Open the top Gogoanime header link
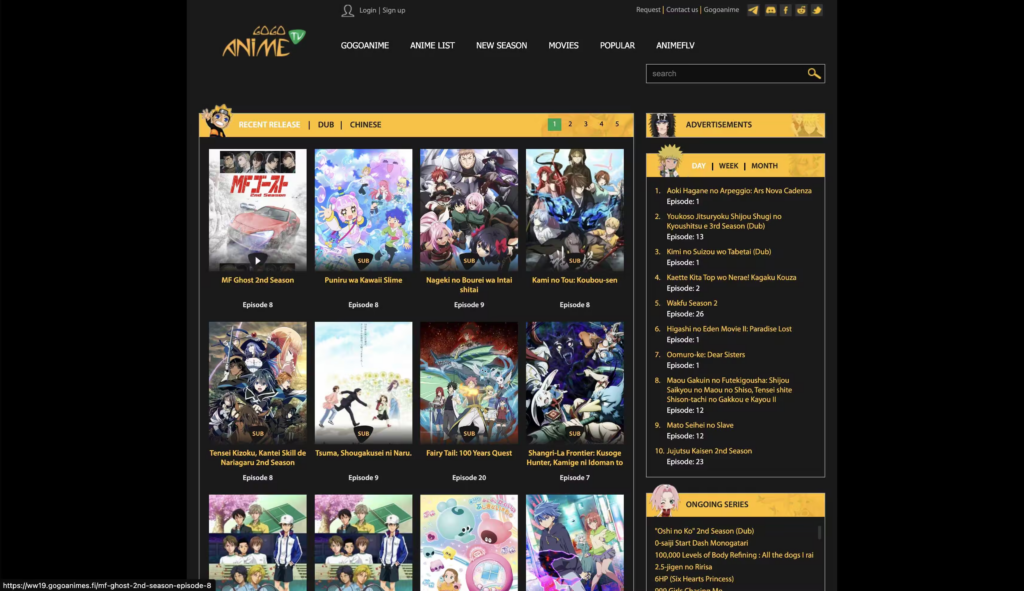The image size is (1024, 591). (x=721, y=10)
